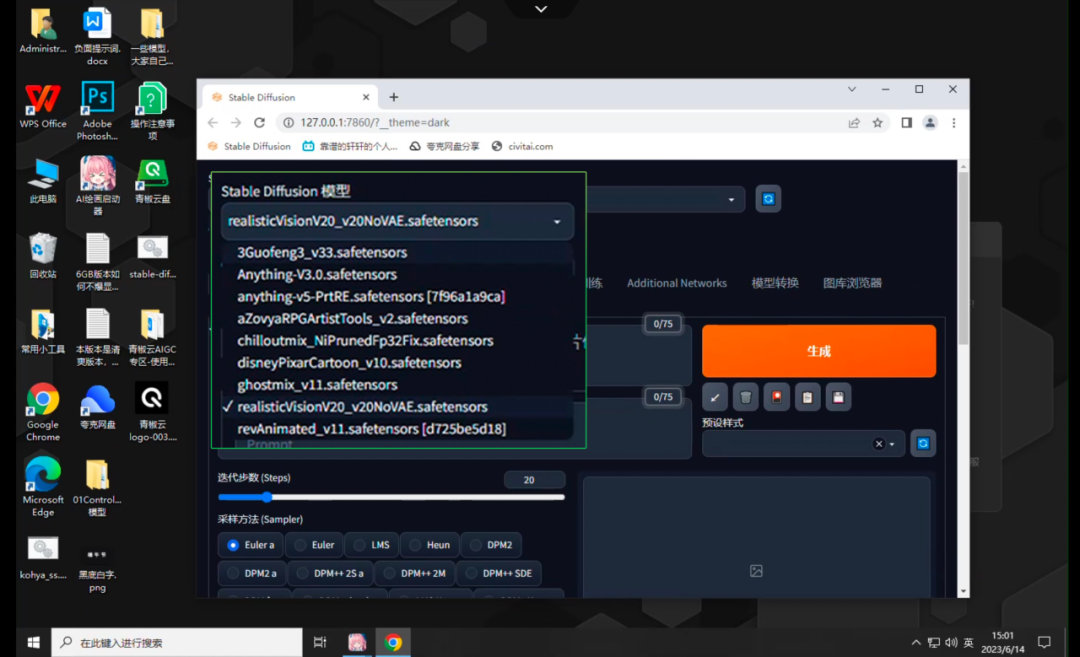This screenshot has width=1080, height=657.
Task: Open Chrome three-dot menu
Action: (x=954, y=123)
